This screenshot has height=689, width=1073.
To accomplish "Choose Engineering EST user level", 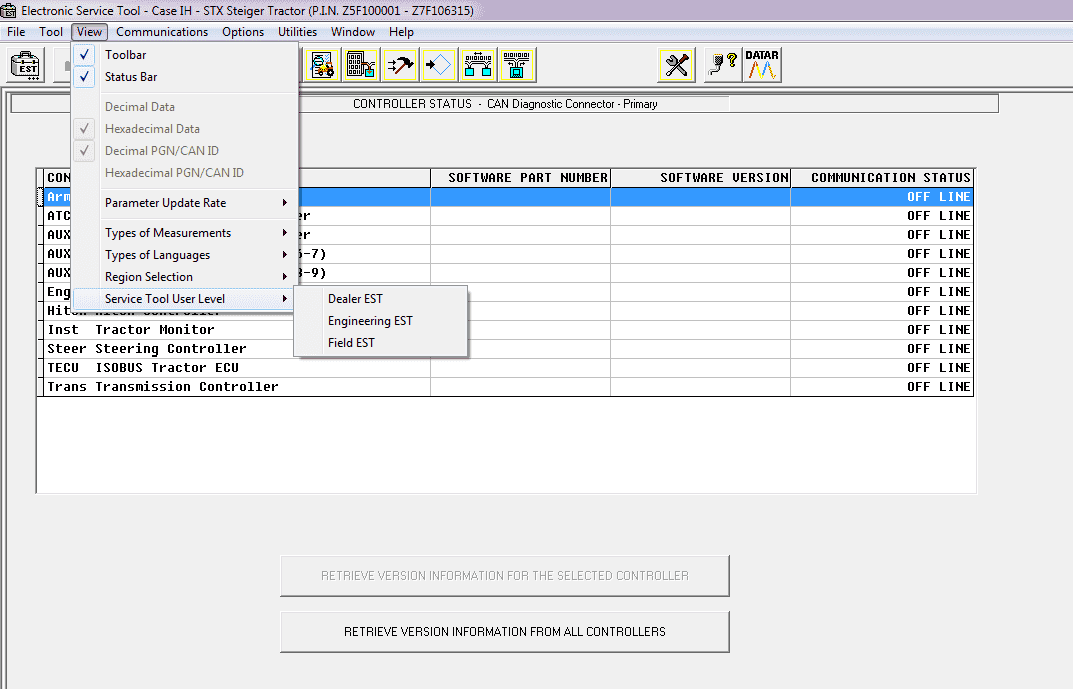I will pos(380,321).
